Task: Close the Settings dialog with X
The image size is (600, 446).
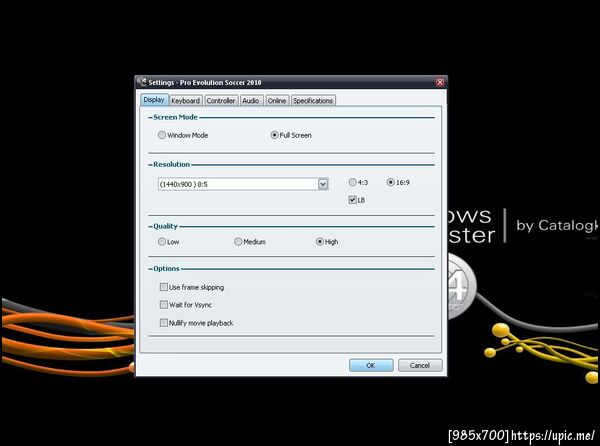Action: tap(440, 82)
